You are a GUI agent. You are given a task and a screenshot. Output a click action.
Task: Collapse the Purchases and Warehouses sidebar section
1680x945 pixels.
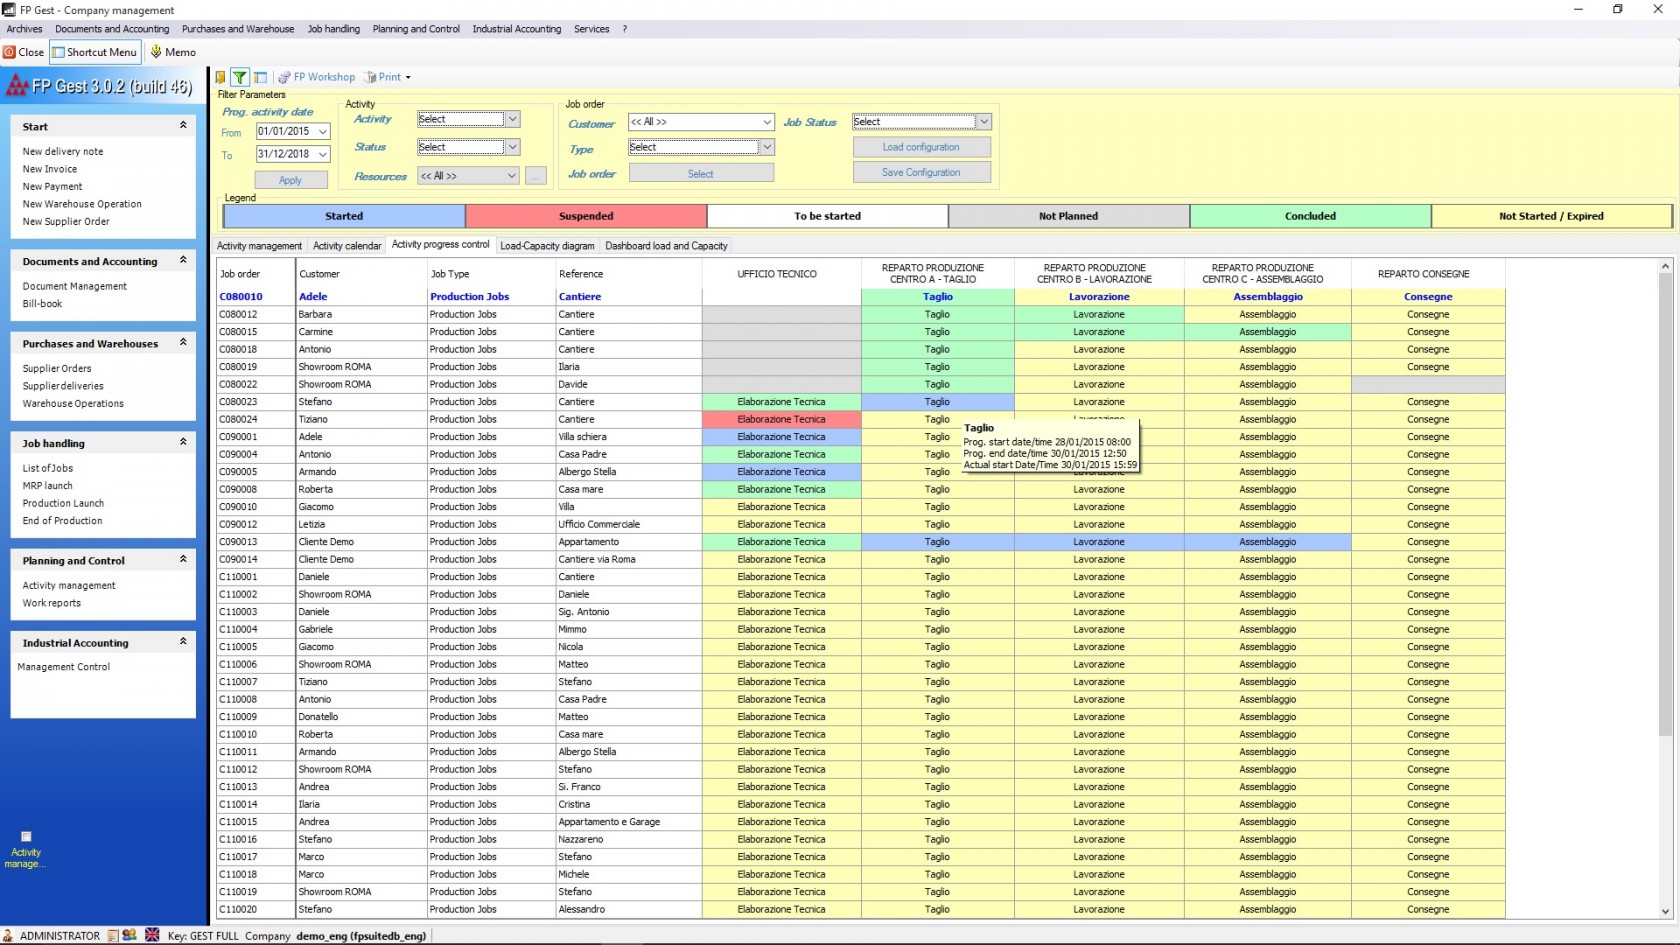pos(183,343)
